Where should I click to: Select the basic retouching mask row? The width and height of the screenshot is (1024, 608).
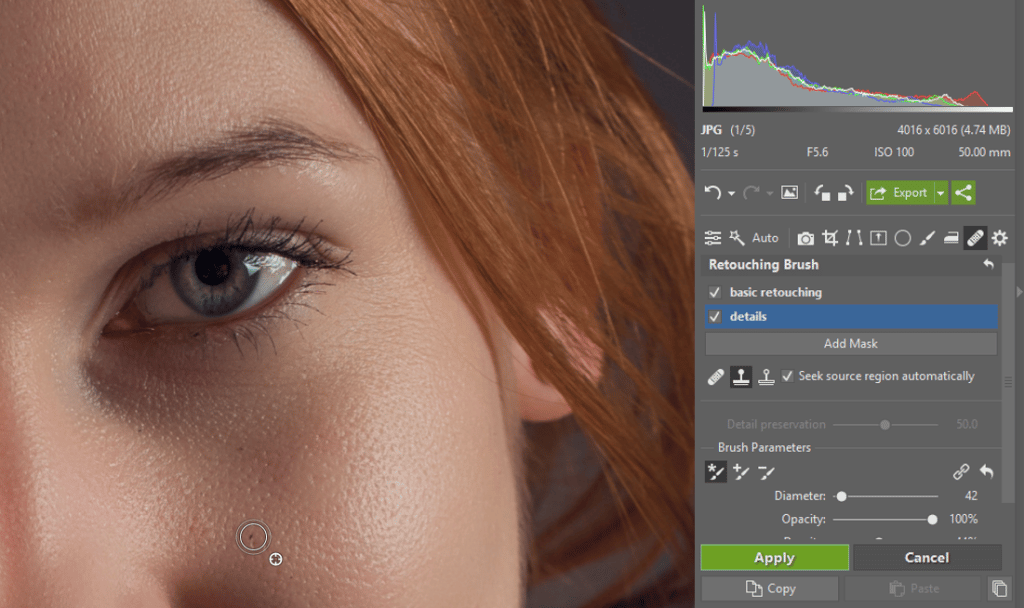point(851,292)
